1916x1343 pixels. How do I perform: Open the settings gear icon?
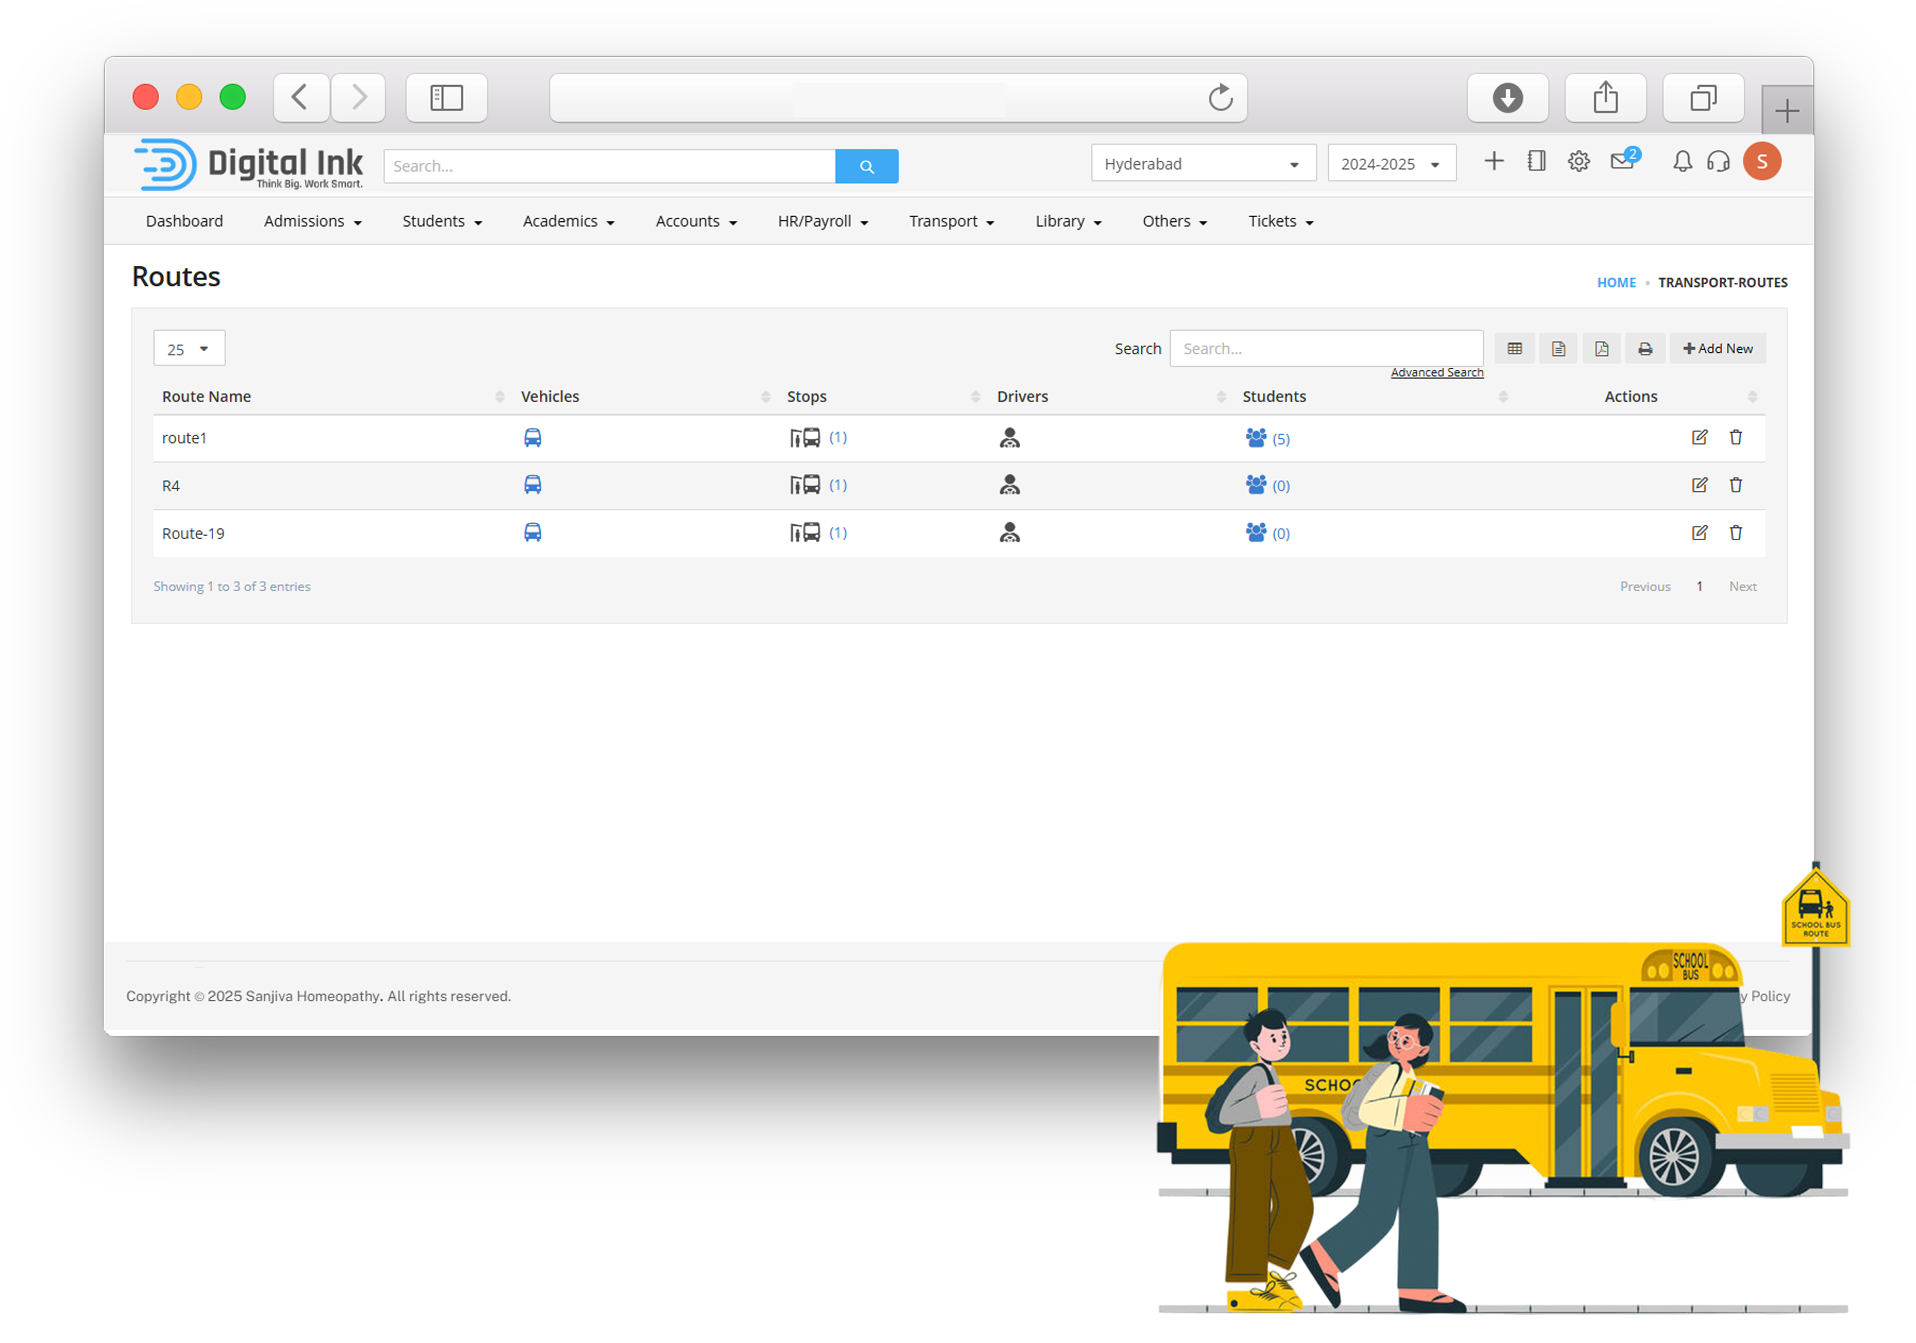click(x=1578, y=162)
